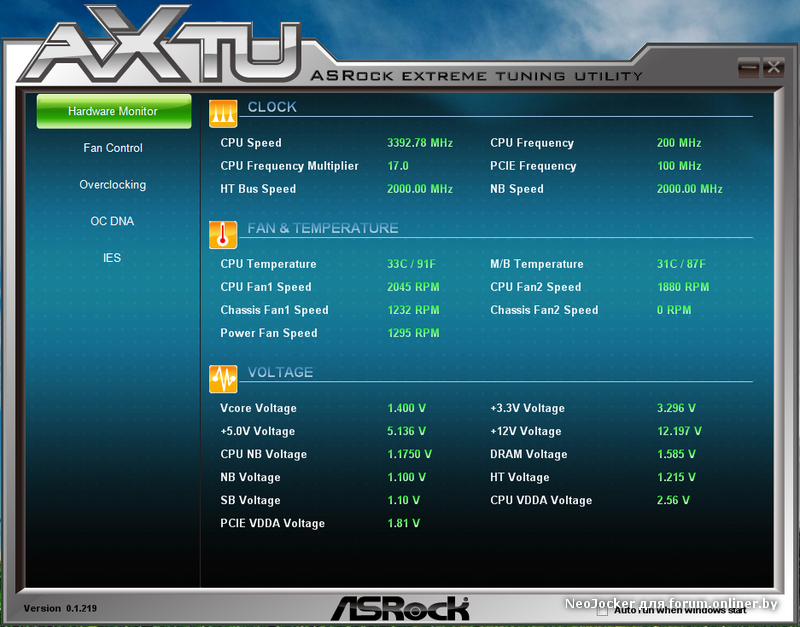Click Chassis Fan2 Speed value 0 RPM

[674, 310]
